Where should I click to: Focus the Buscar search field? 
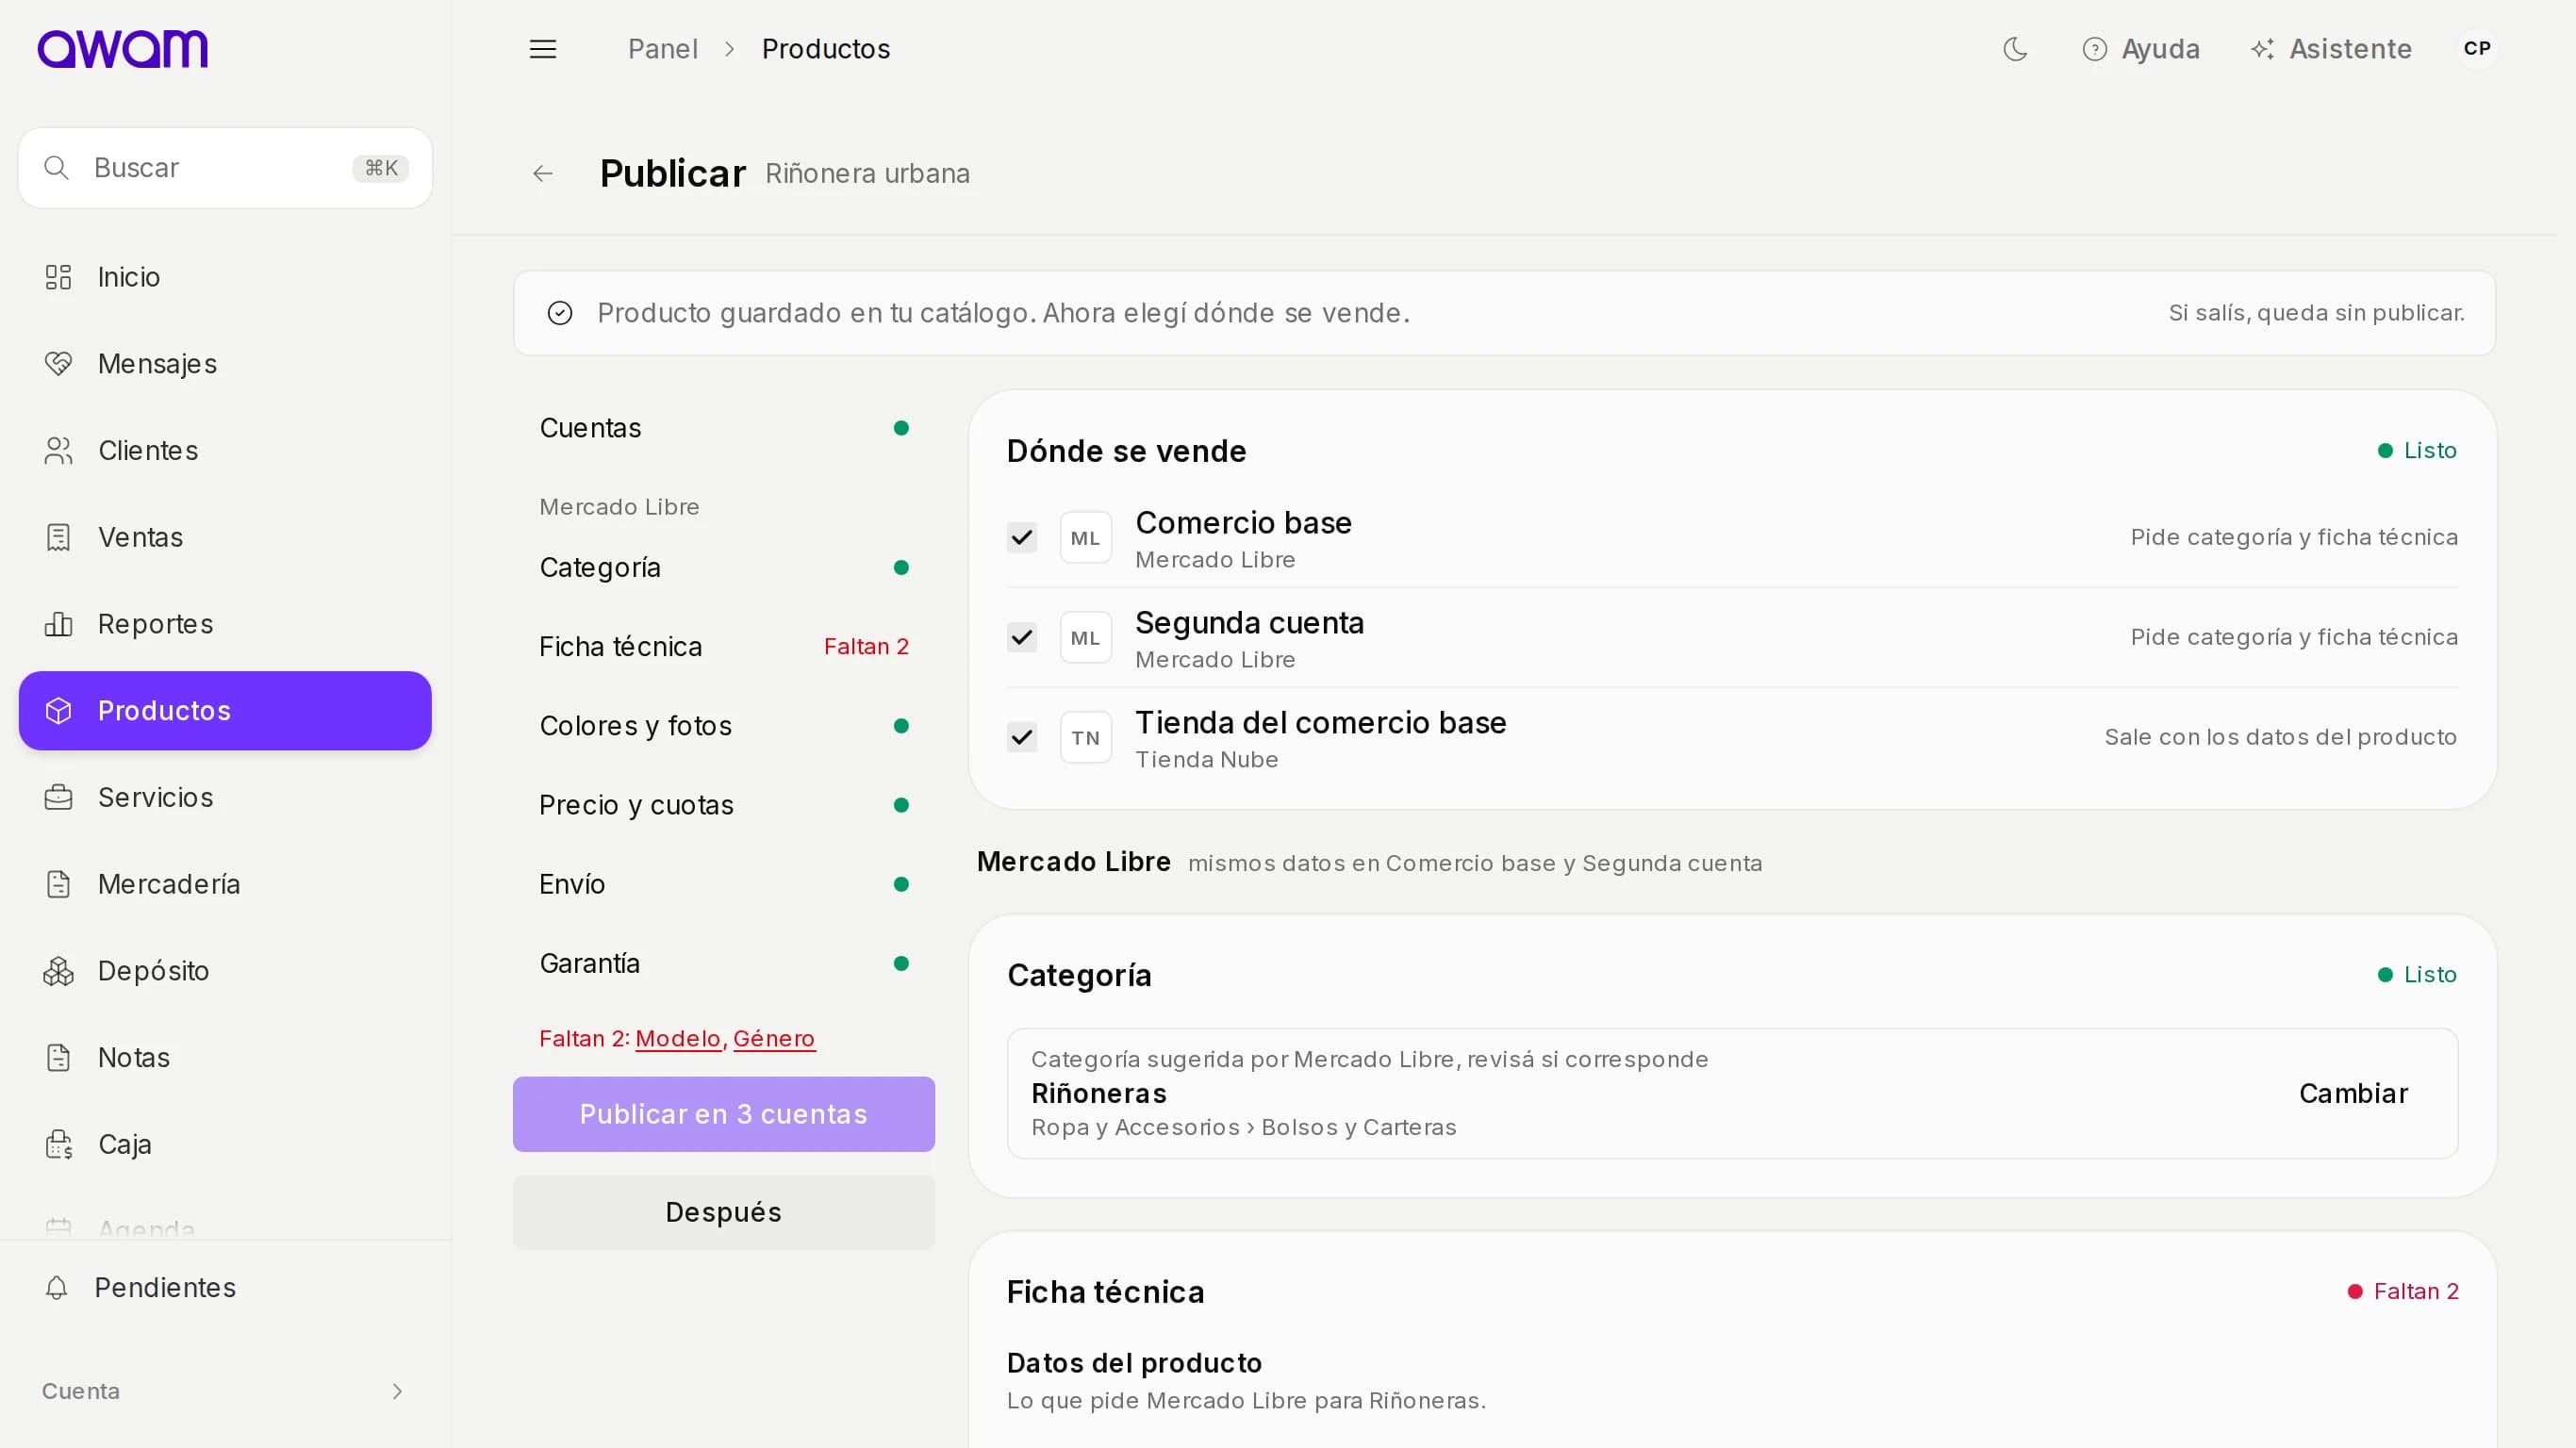pyautogui.click(x=225, y=168)
